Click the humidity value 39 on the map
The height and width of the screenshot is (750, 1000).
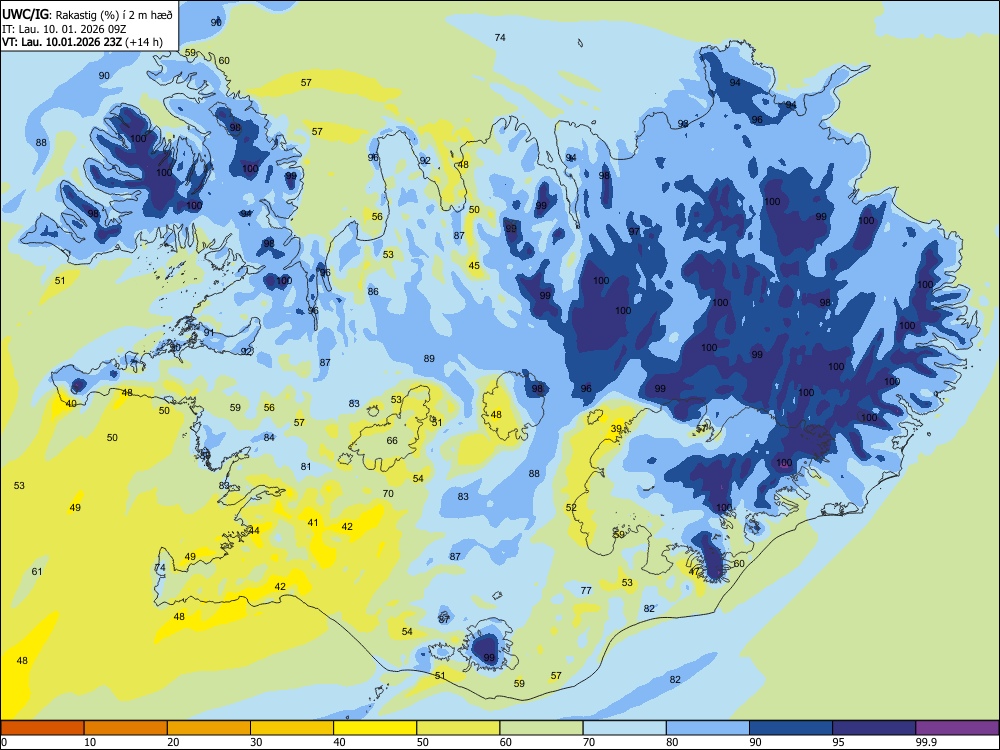[616, 429]
